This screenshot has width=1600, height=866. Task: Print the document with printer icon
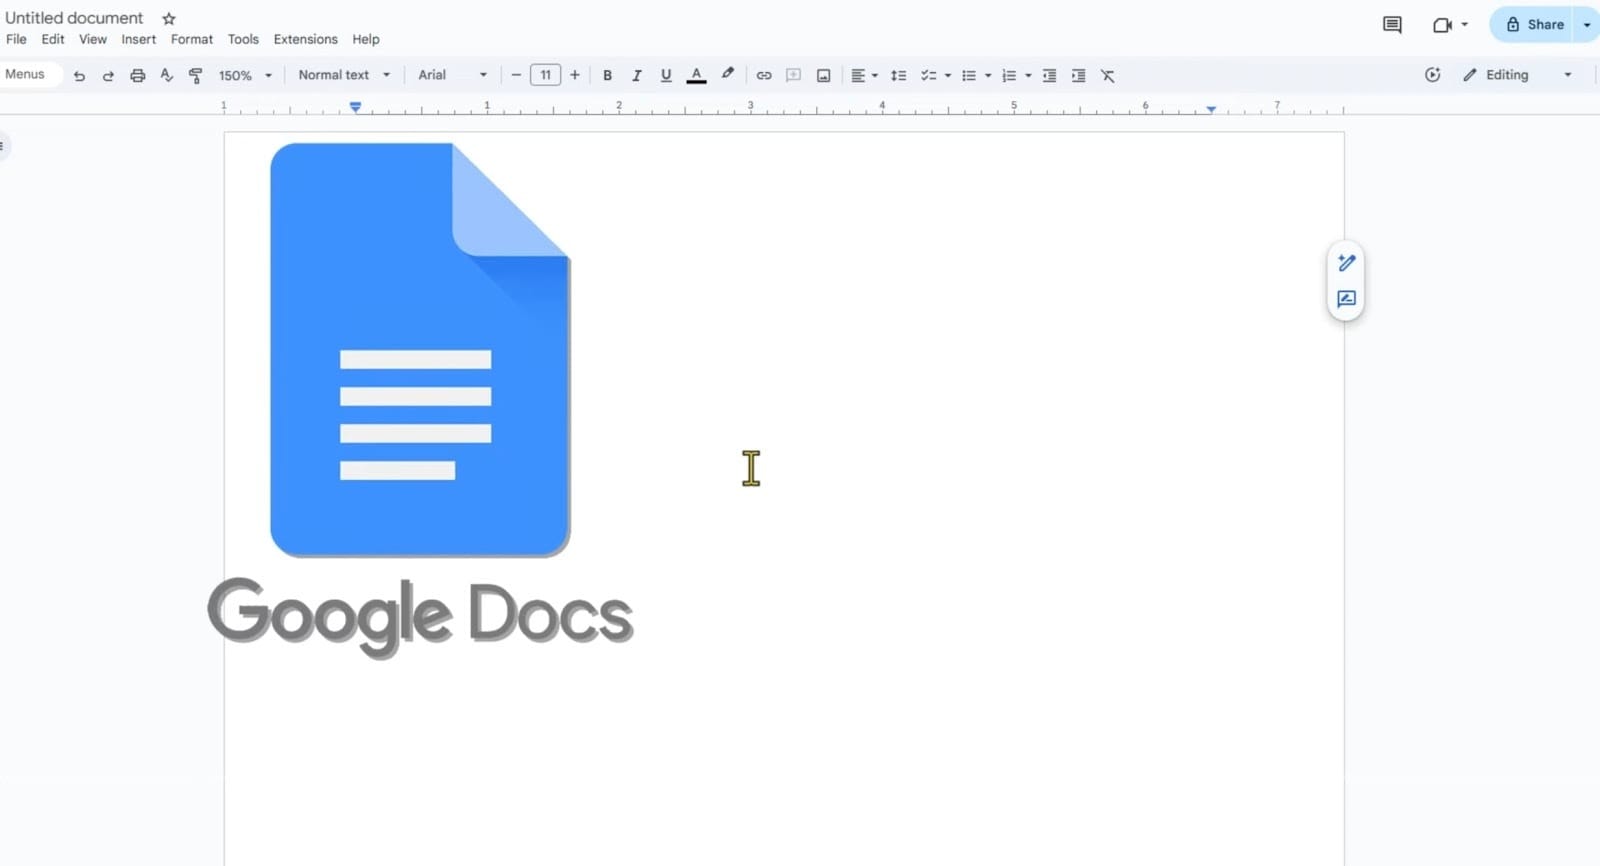[138, 76]
